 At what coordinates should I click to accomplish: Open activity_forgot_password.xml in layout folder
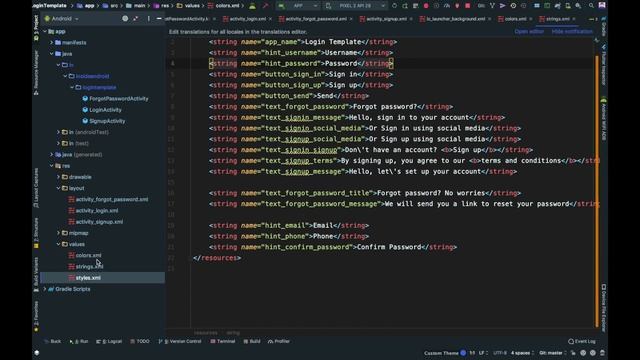108,200
